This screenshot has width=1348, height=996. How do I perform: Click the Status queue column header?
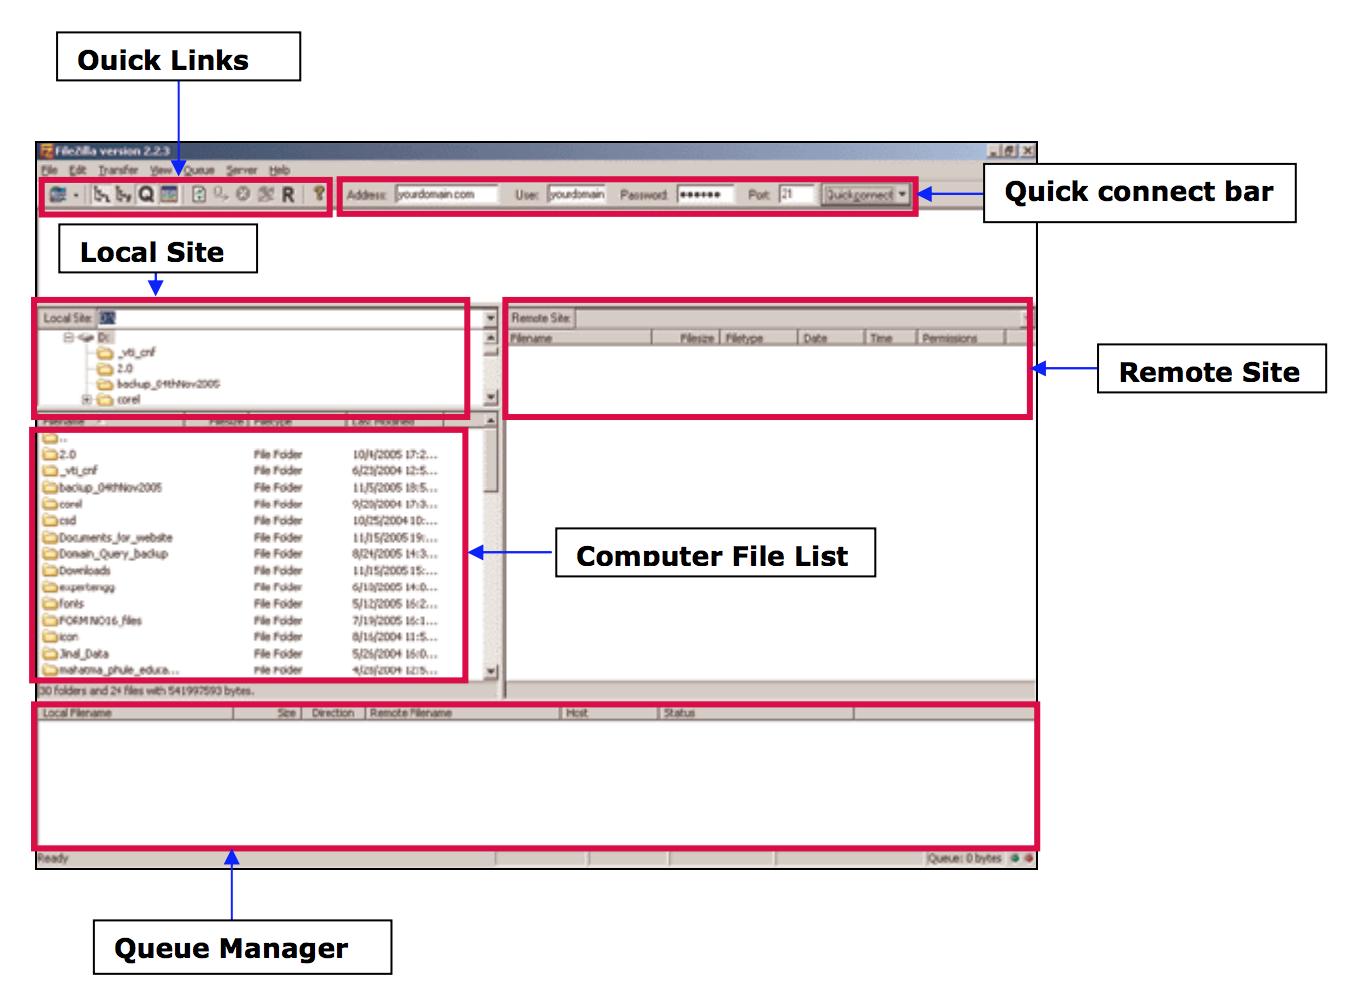click(x=756, y=713)
